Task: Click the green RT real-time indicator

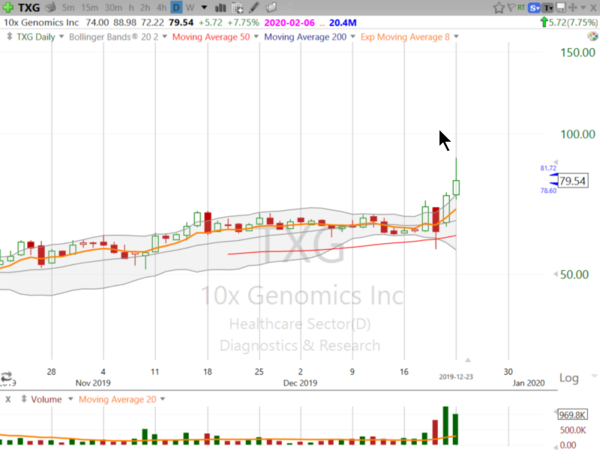Action: coord(521,7)
